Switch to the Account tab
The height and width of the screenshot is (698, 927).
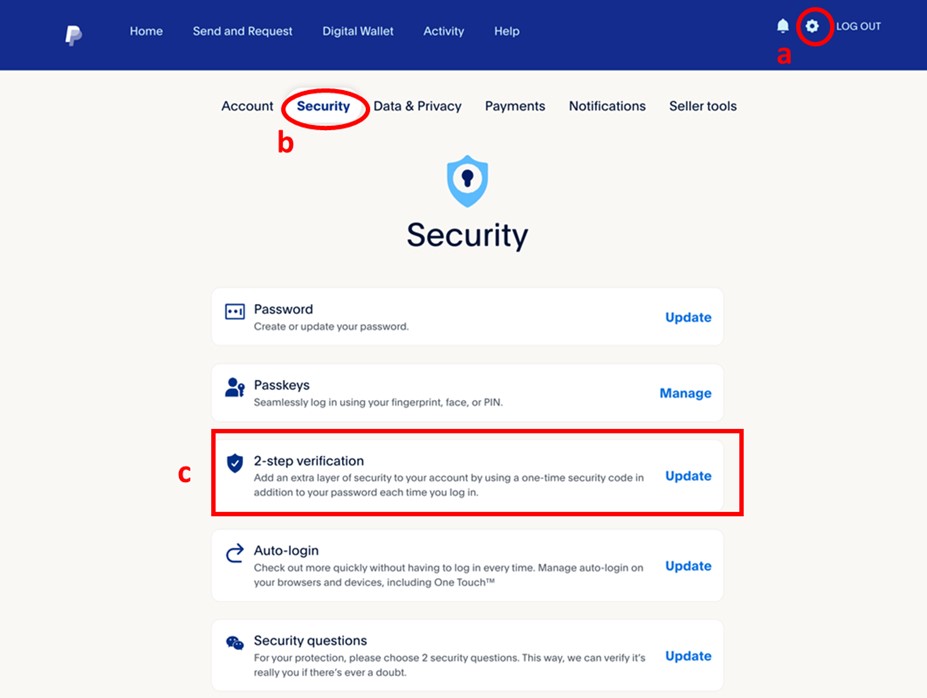pos(246,106)
